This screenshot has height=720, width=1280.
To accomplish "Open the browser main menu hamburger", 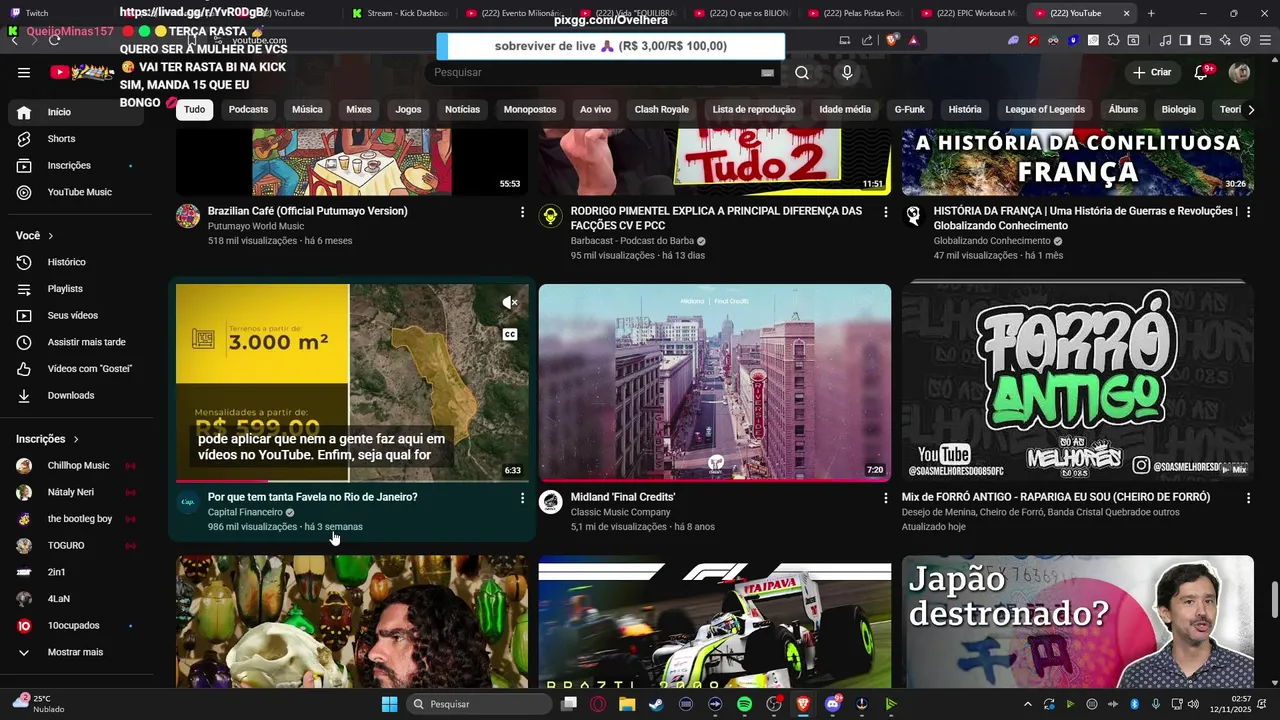I will click(1265, 40).
